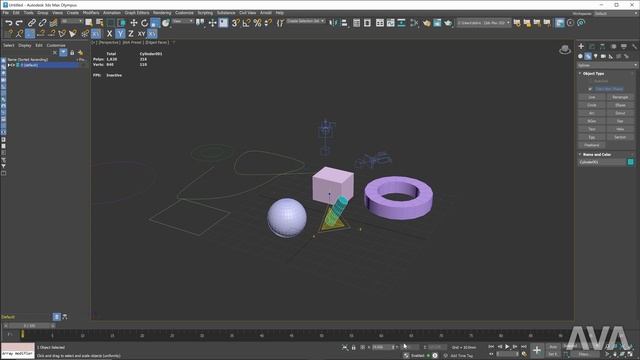The image size is (640, 360).
Task: Switch to Geometry category in Create panel
Action: pyautogui.click(x=580, y=56)
